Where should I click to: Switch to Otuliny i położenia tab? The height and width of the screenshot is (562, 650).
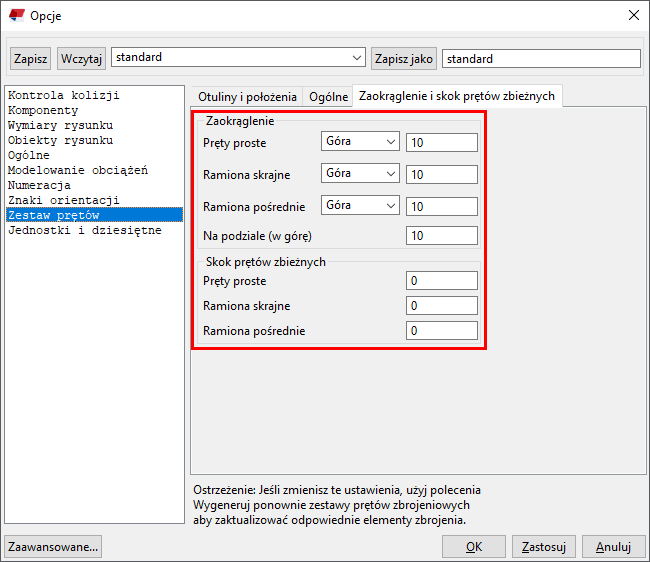(x=247, y=97)
